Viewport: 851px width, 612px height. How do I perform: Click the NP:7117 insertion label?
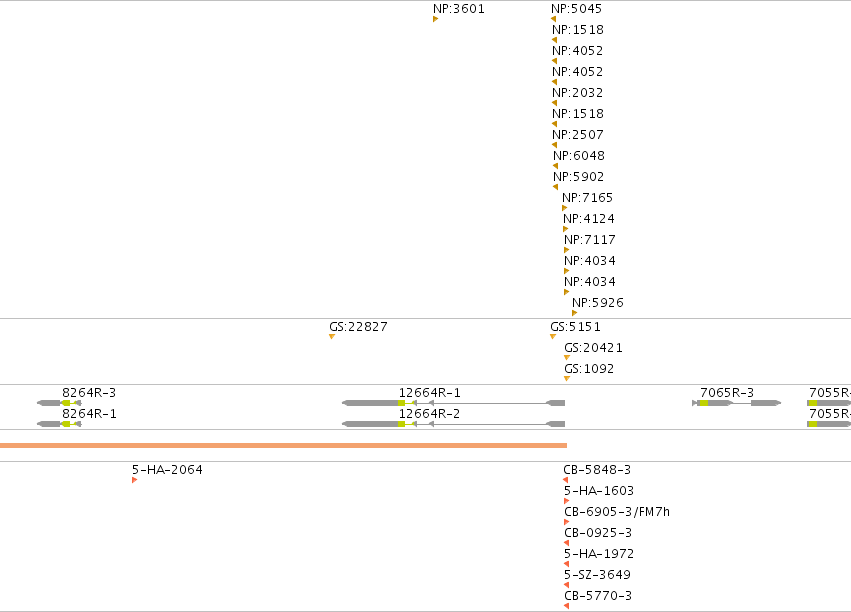click(x=589, y=240)
